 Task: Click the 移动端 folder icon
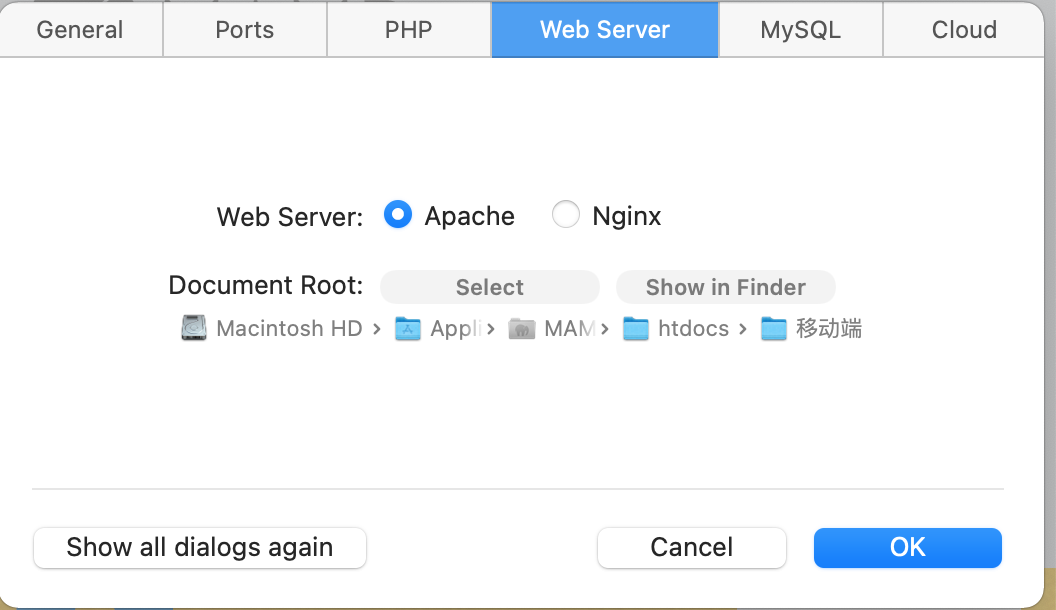point(774,328)
